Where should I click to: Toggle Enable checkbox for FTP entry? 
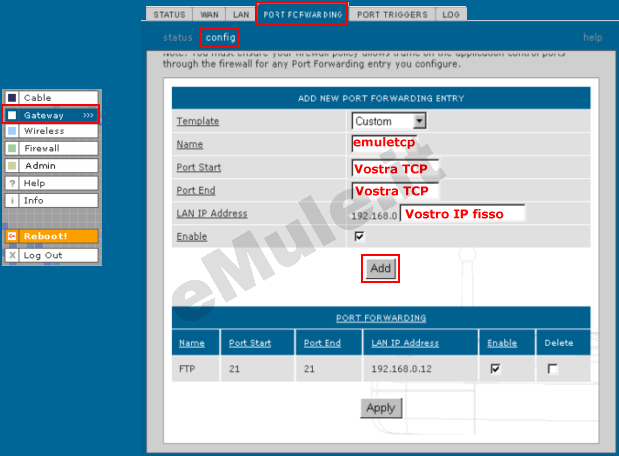pyautogui.click(x=495, y=369)
